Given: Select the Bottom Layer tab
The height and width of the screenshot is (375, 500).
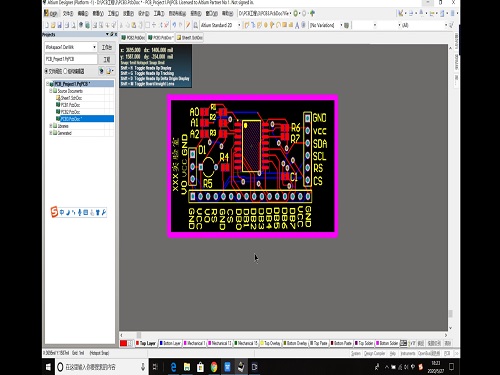Looking at the screenshot, I should (x=170, y=343).
